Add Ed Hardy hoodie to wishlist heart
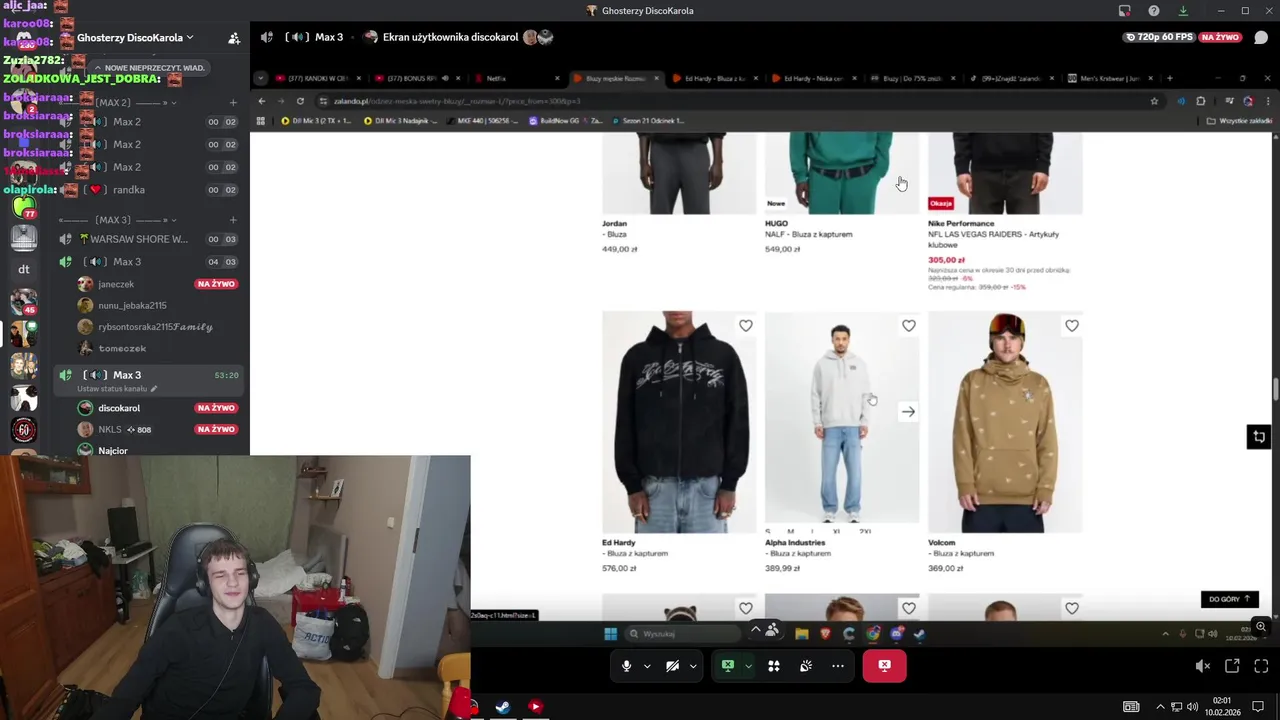Image resolution: width=1280 pixels, height=720 pixels. [745, 326]
